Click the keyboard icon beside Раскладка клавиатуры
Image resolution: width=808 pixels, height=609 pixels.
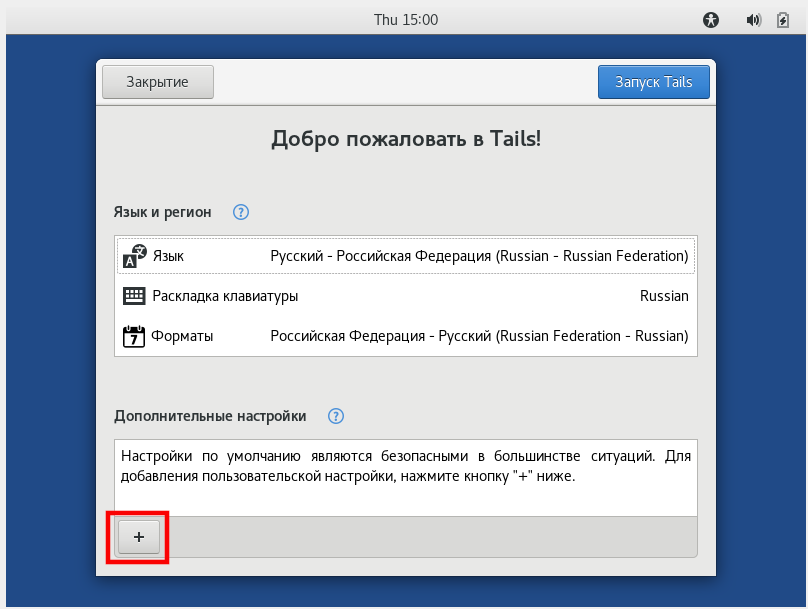133,296
